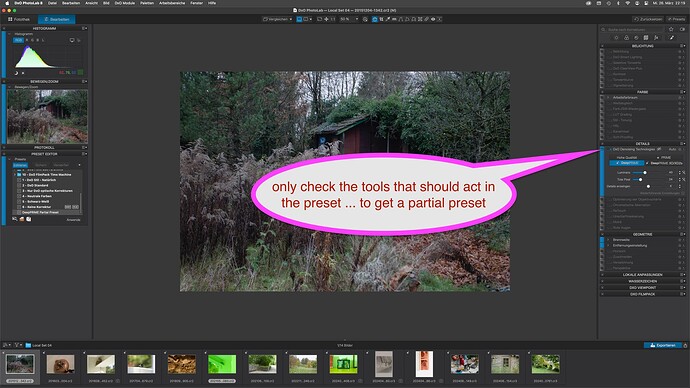This screenshot has height=388, width=690.
Task: Adjust the Luminanz slider handle
Action: [x=645, y=172]
